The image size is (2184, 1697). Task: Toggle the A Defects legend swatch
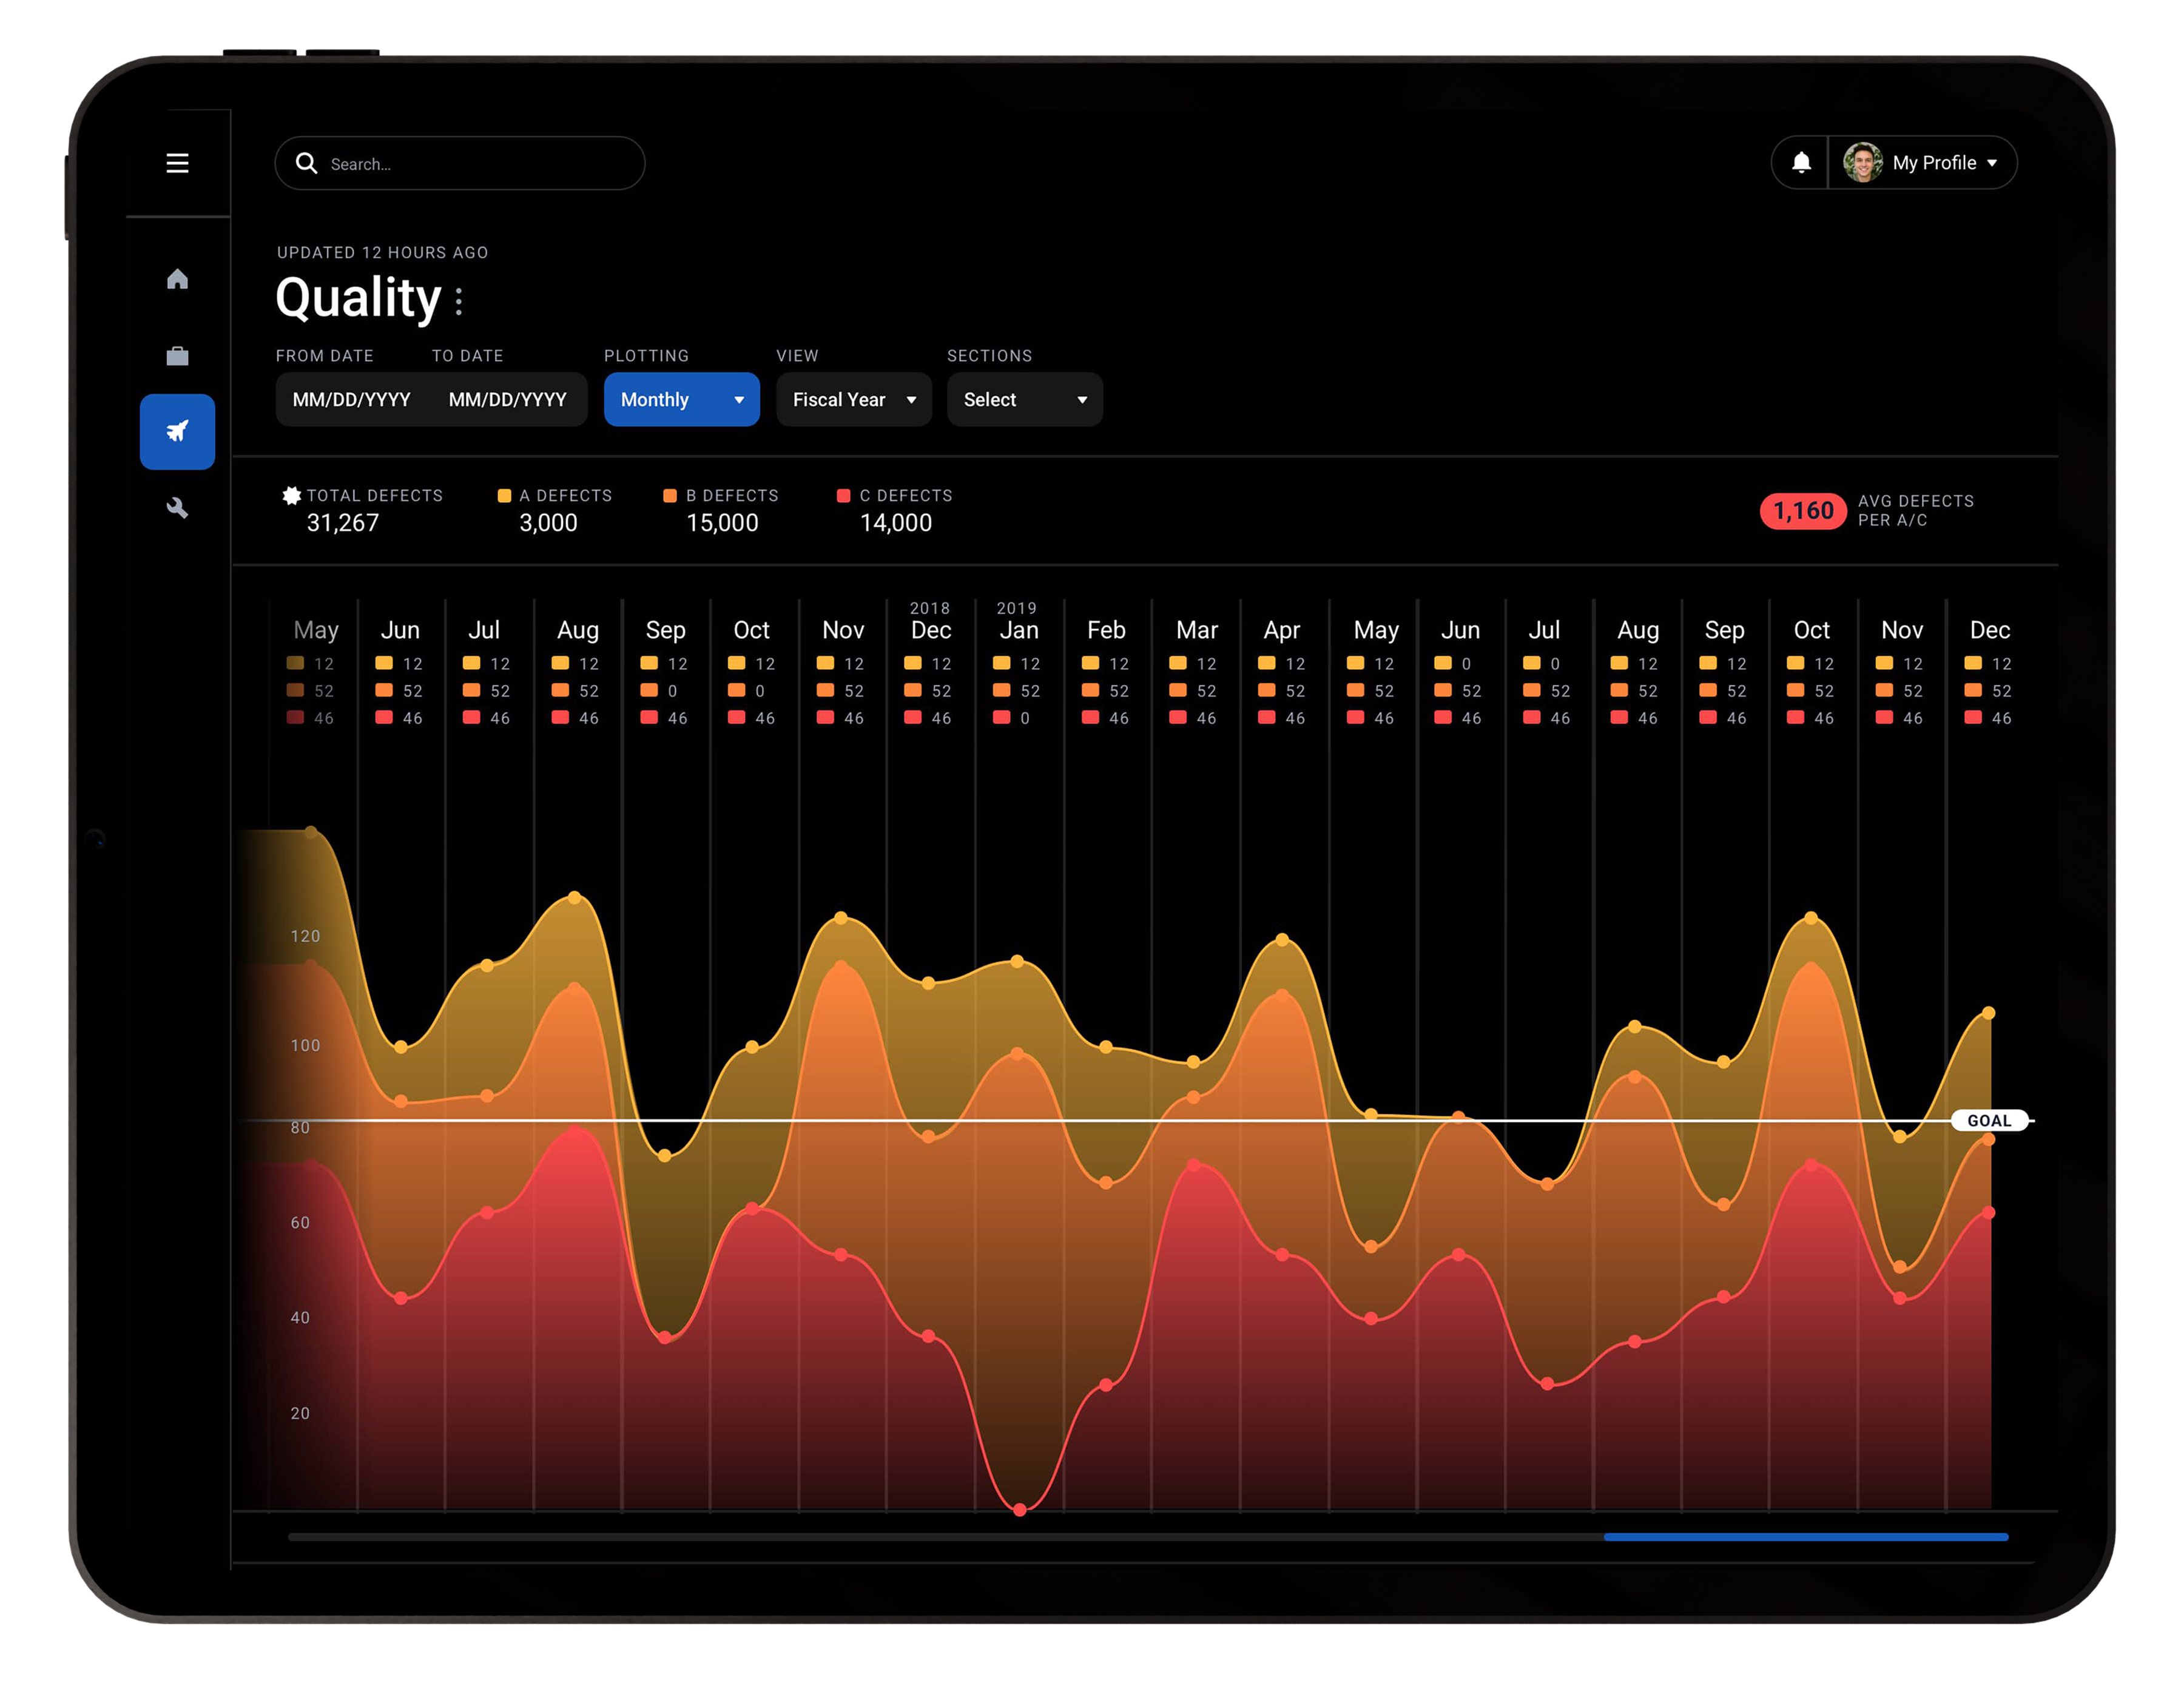(504, 495)
